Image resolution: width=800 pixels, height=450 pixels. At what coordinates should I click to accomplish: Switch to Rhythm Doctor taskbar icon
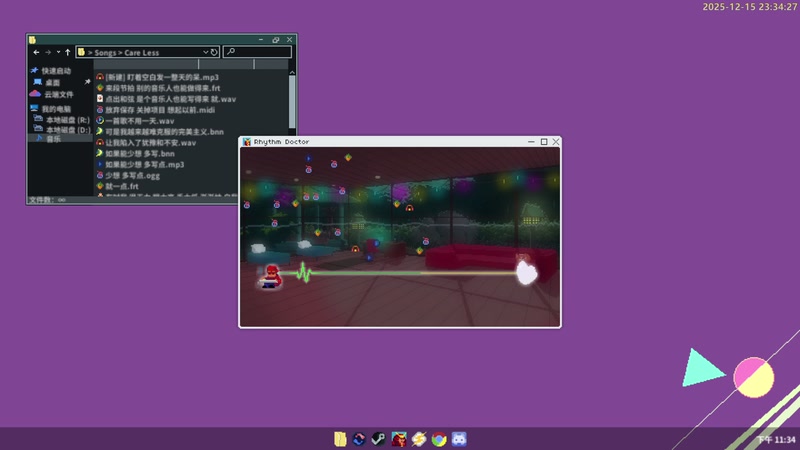coord(399,439)
